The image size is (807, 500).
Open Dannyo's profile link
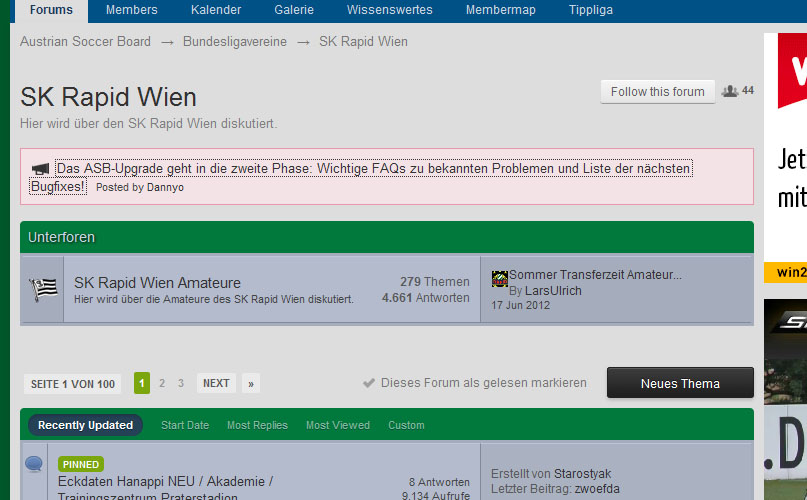165,187
